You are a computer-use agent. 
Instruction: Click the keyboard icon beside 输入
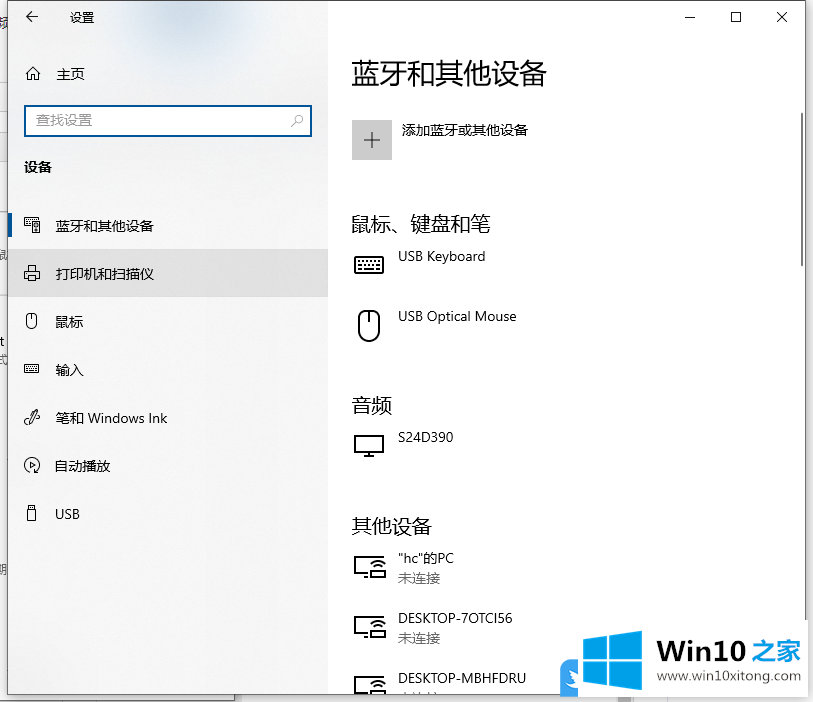pos(32,369)
